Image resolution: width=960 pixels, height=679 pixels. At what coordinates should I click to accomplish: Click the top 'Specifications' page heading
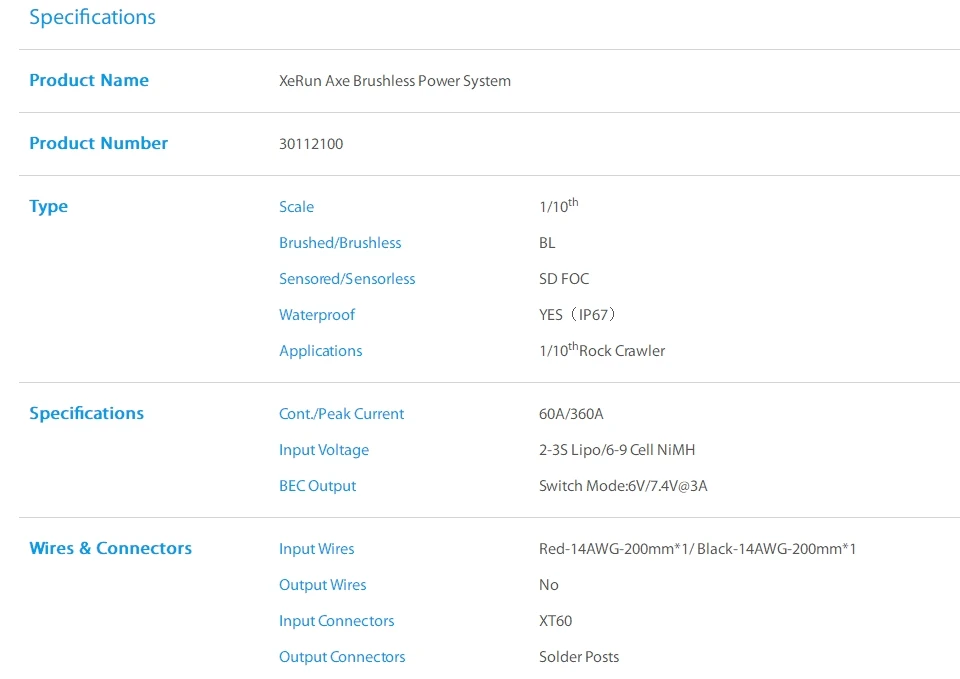(x=92, y=17)
